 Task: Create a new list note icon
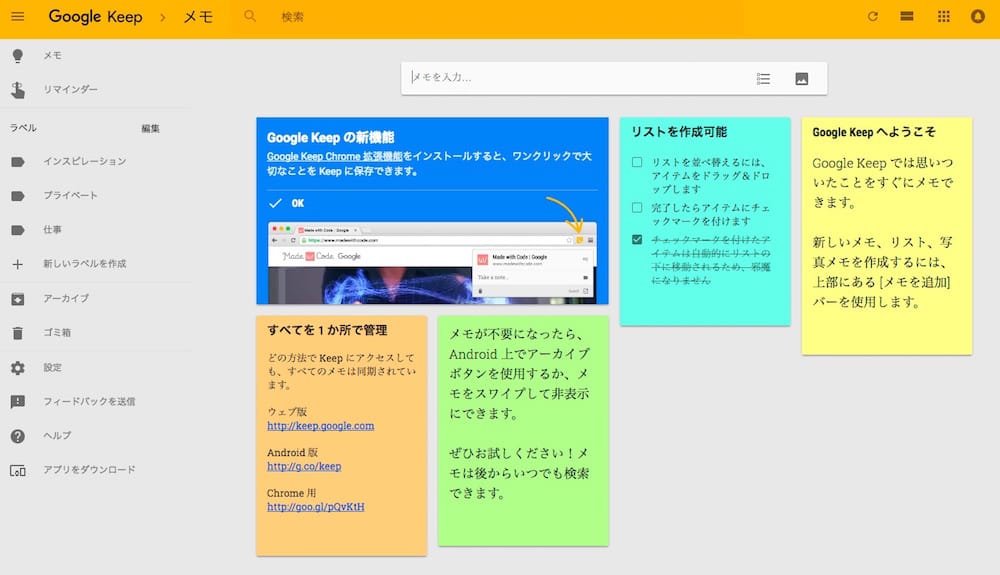tap(763, 78)
